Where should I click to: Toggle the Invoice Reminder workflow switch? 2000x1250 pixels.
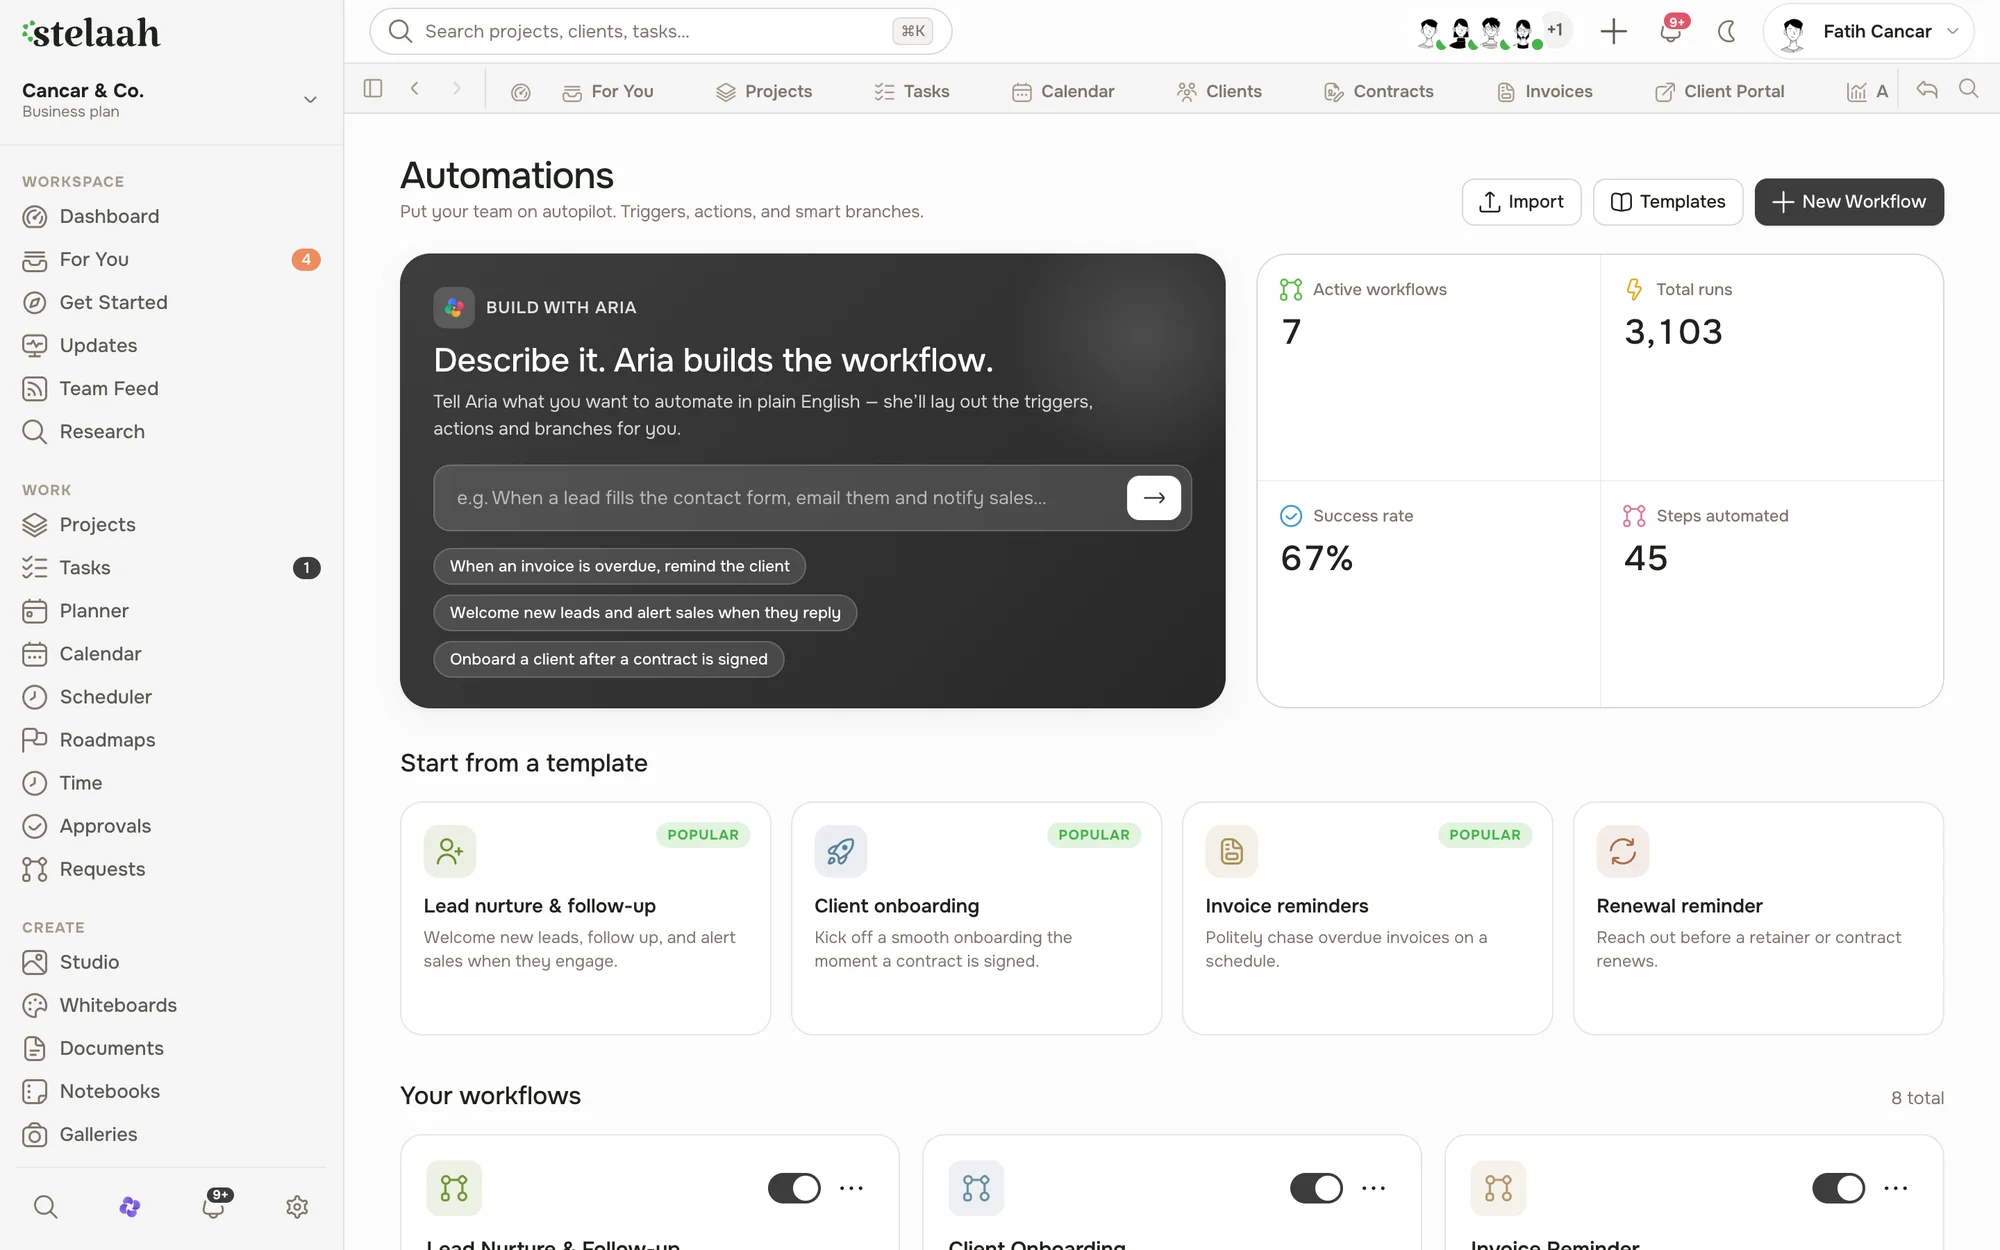tap(1838, 1188)
